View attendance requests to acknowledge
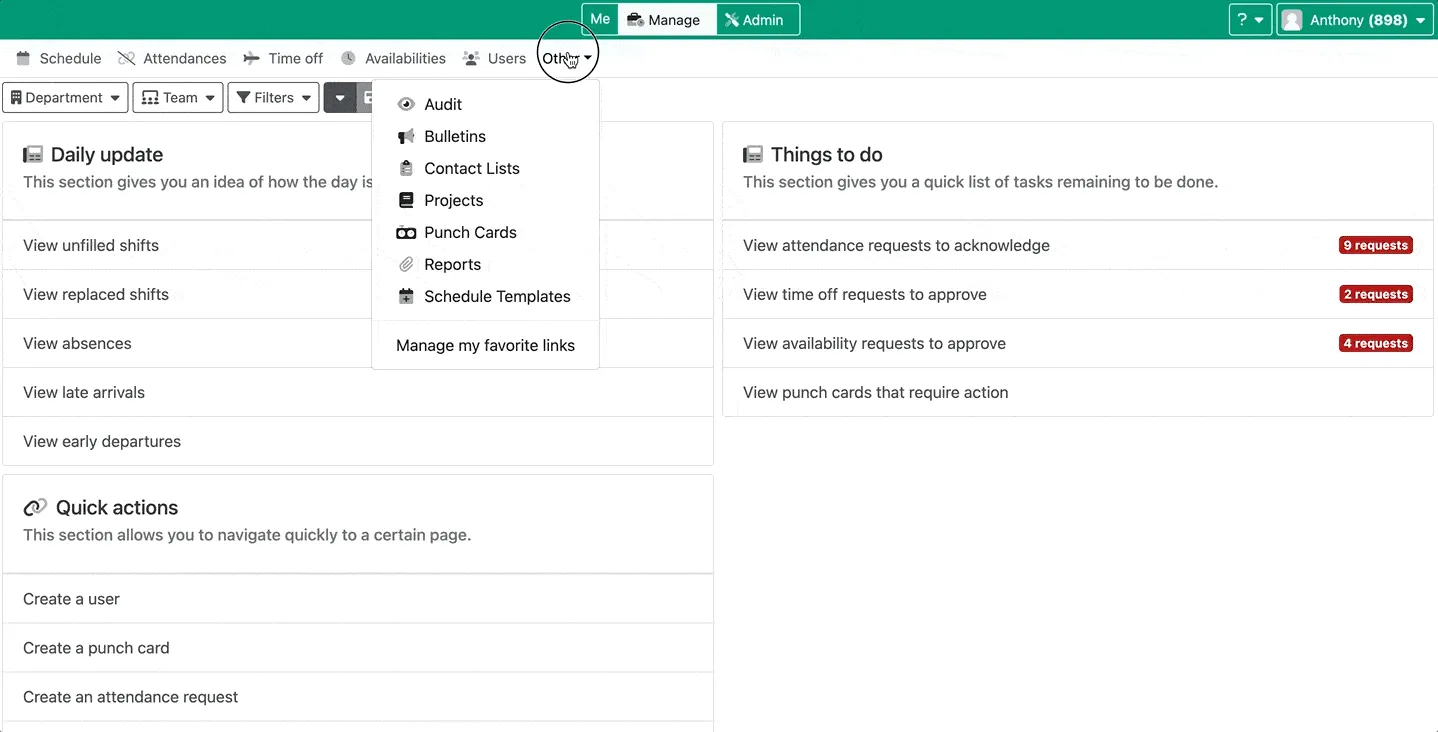Image resolution: width=1438 pixels, height=732 pixels. (x=896, y=245)
